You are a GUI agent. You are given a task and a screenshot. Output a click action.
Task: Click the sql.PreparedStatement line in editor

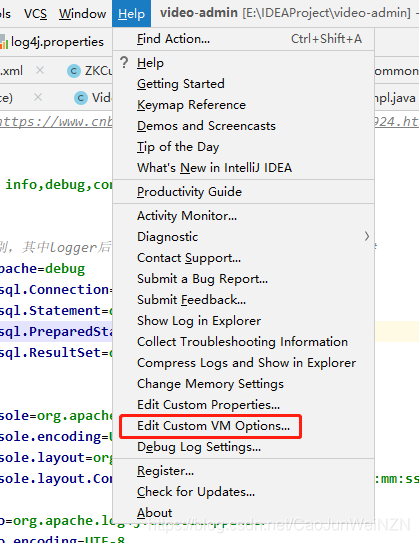[x=56, y=331]
